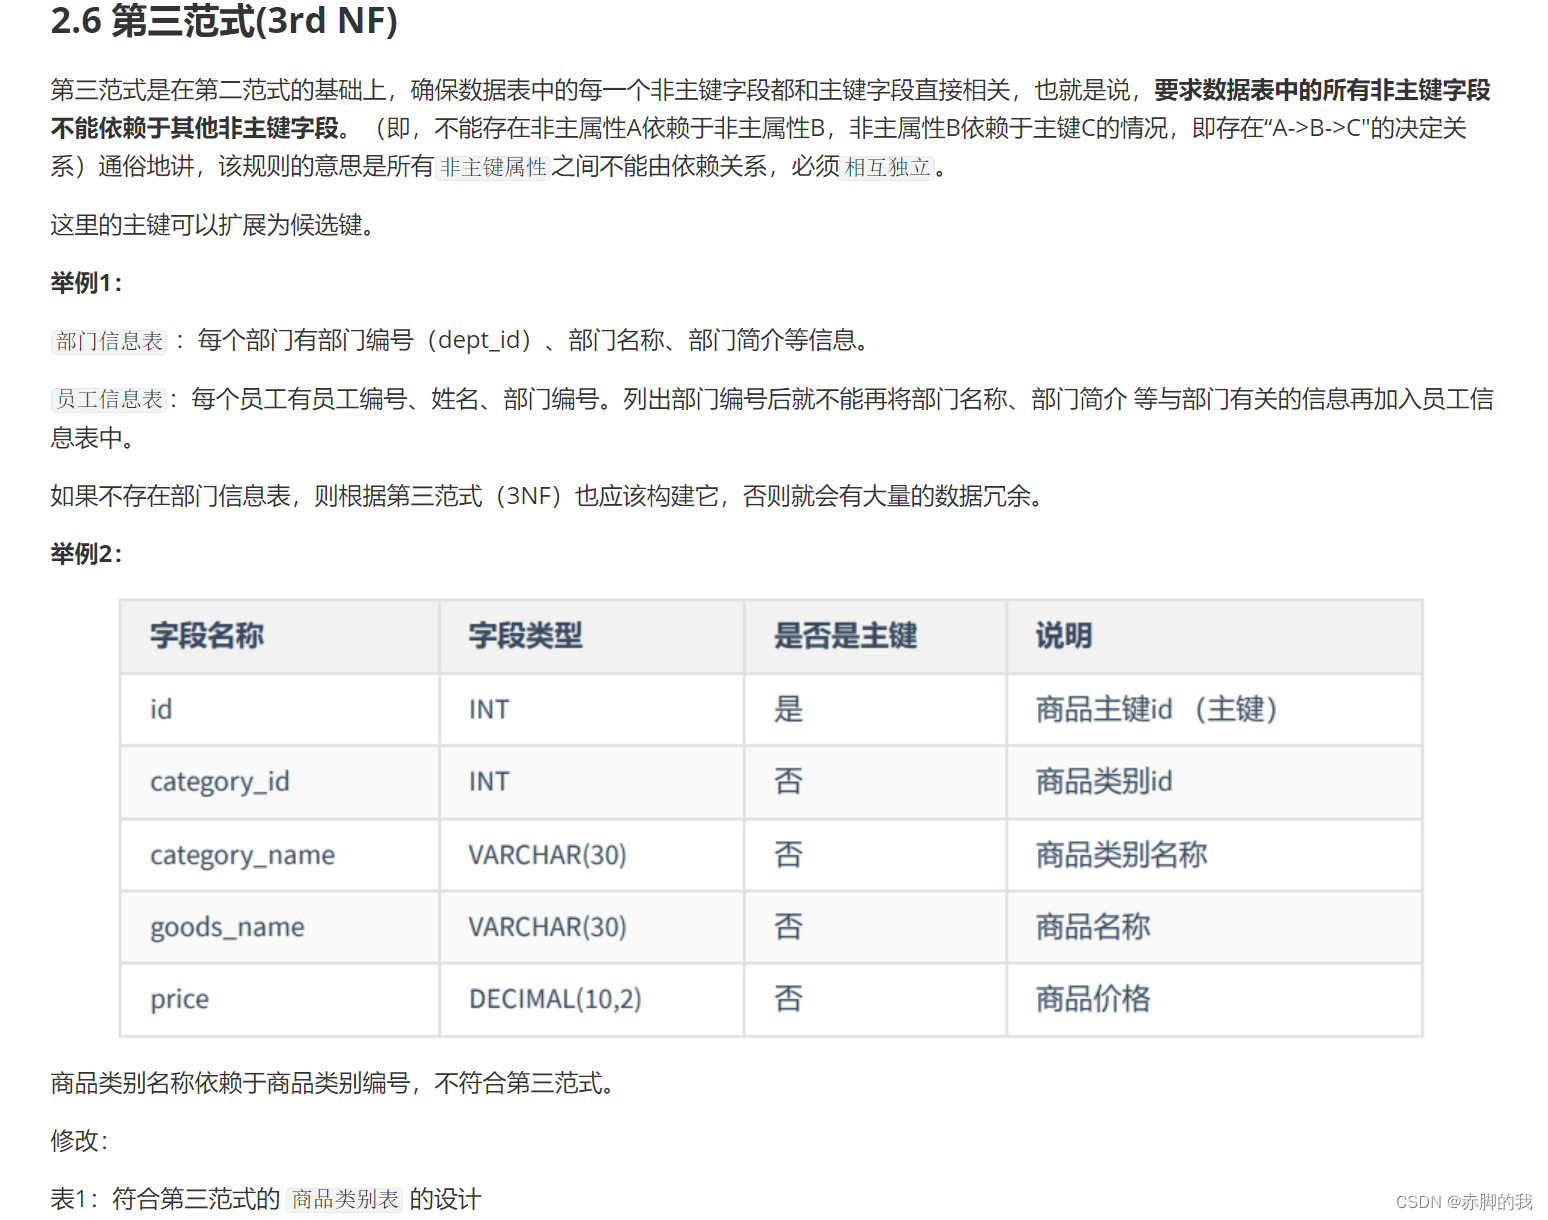This screenshot has height=1220, width=1548.
Task: Click description '商品主键id (主键)'
Action: (1156, 709)
